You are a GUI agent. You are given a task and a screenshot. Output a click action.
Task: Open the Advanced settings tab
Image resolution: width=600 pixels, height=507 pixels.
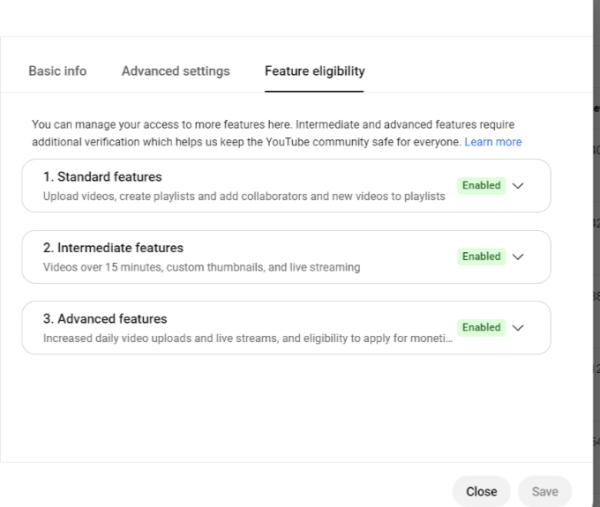pos(175,71)
